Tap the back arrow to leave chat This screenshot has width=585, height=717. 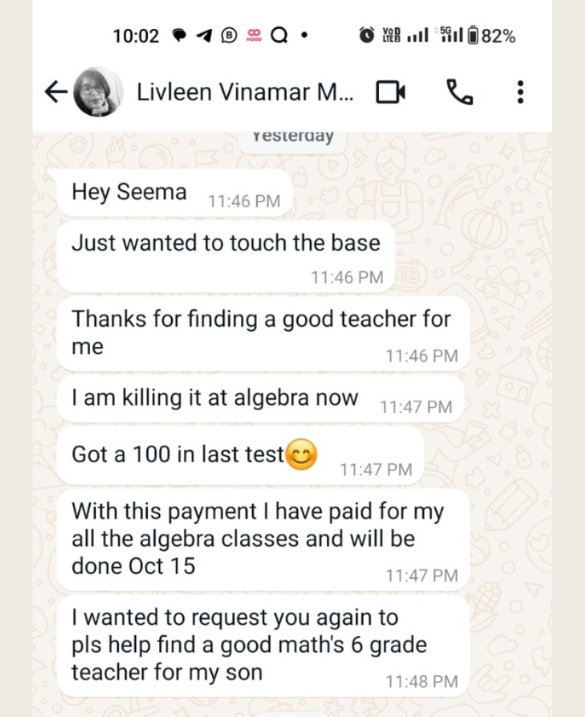(56, 92)
